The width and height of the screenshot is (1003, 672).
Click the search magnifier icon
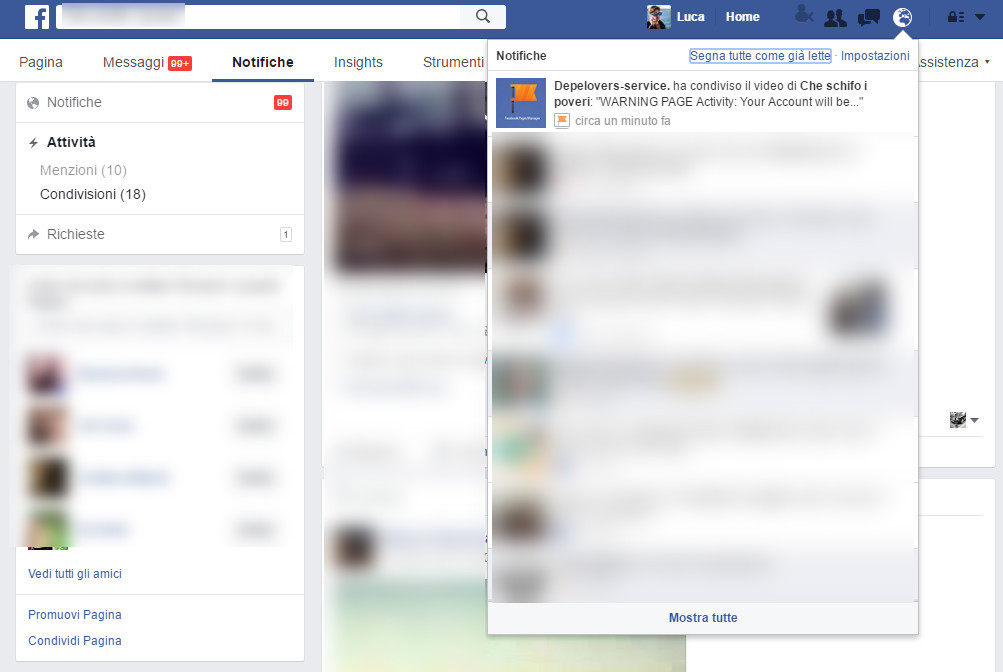coord(483,16)
